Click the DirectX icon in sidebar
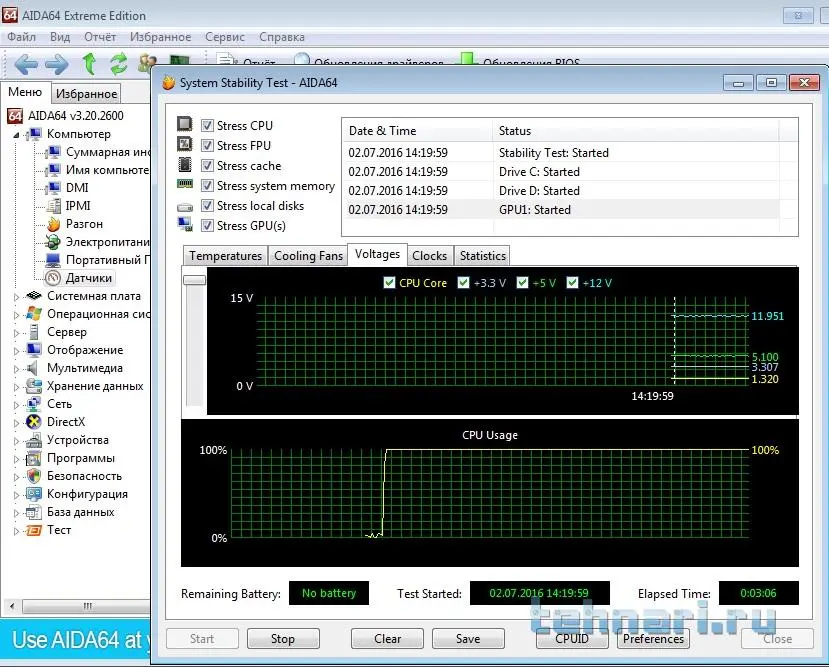The image size is (829, 667). 35,422
